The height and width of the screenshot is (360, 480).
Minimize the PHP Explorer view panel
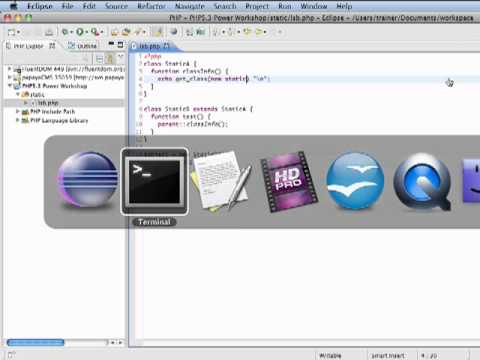click(111, 44)
